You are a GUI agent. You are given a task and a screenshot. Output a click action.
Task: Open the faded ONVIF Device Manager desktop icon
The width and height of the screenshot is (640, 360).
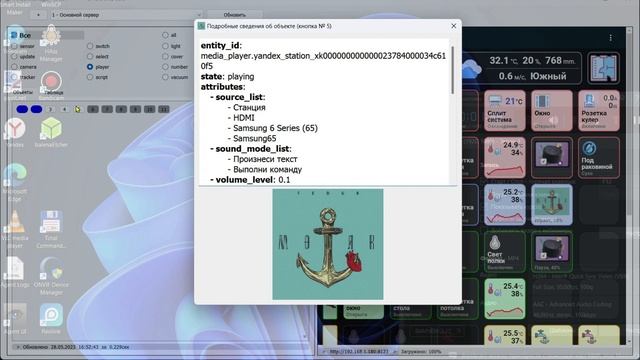(51, 276)
